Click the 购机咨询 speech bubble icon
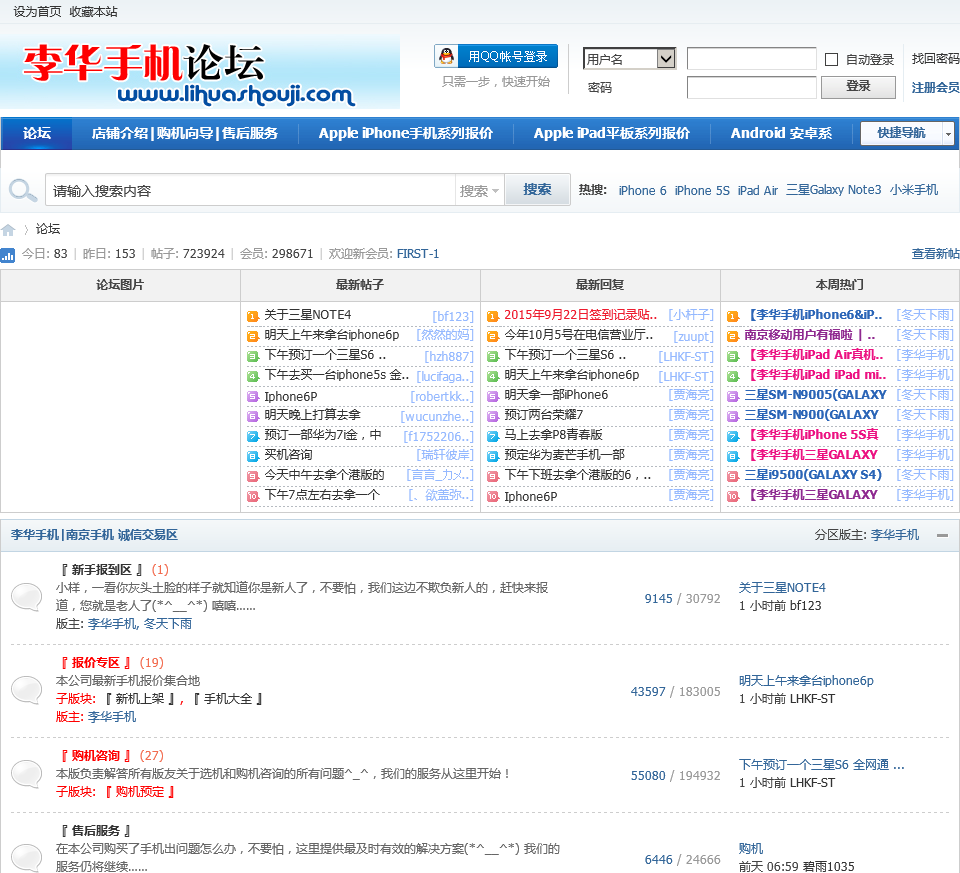The image size is (960, 873). pyautogui.click(x=26, y=774)
